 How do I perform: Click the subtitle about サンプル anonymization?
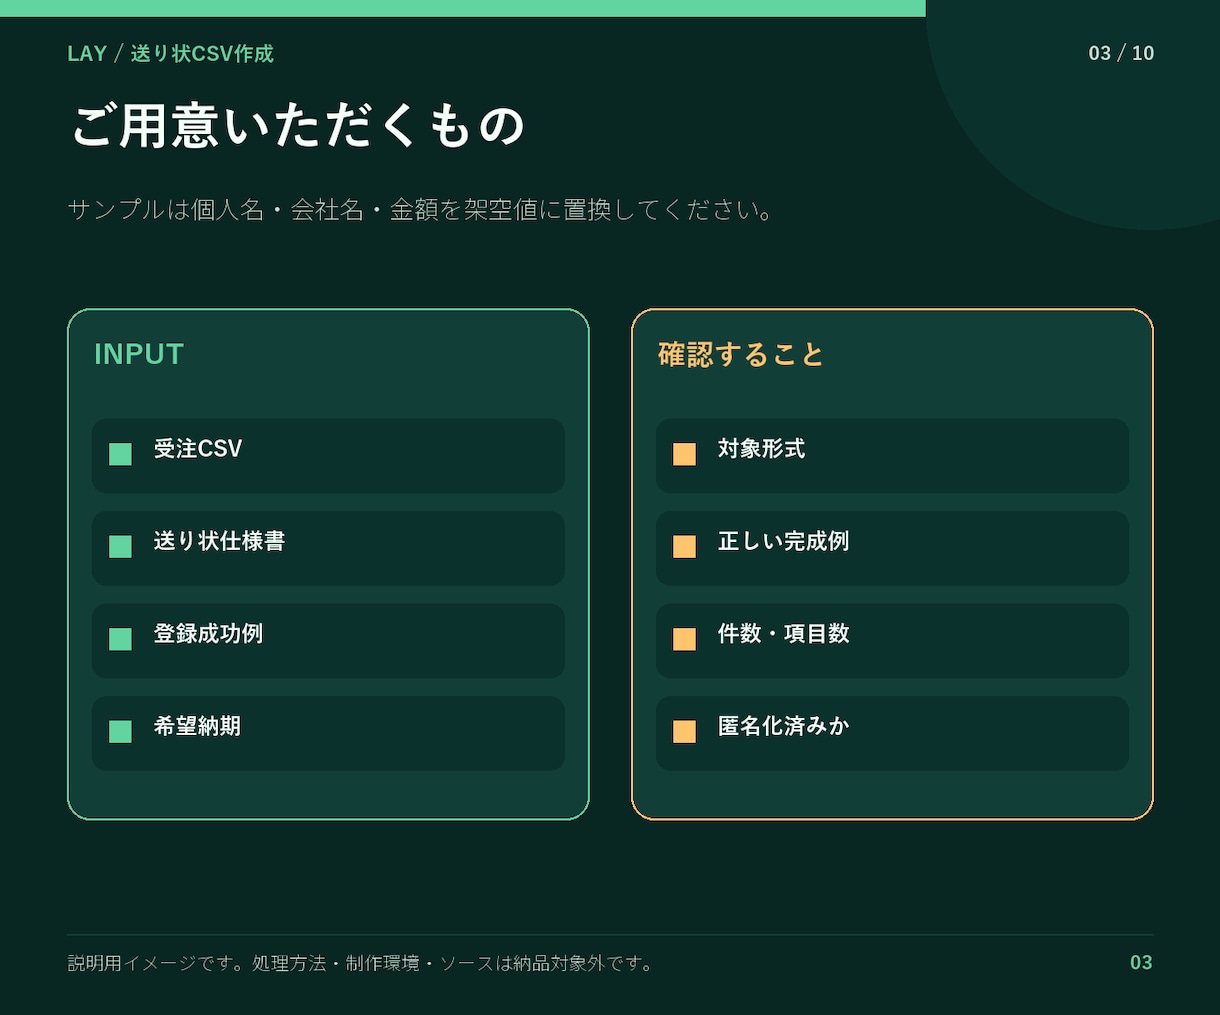[x=421, y=210]
